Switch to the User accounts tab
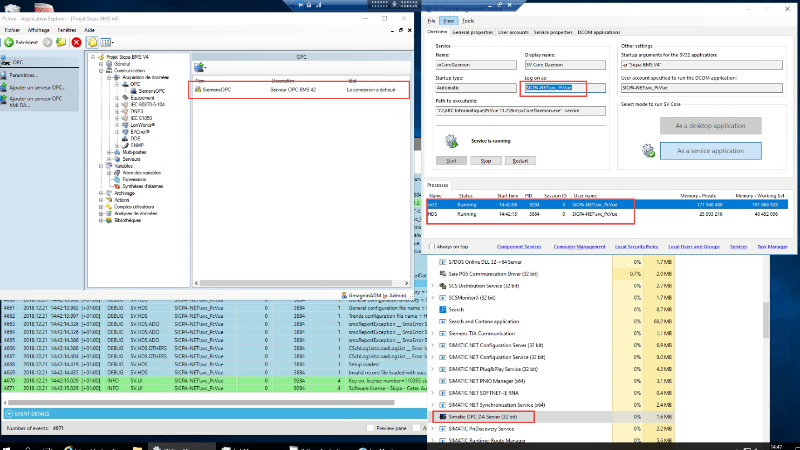 coord(513,32)
